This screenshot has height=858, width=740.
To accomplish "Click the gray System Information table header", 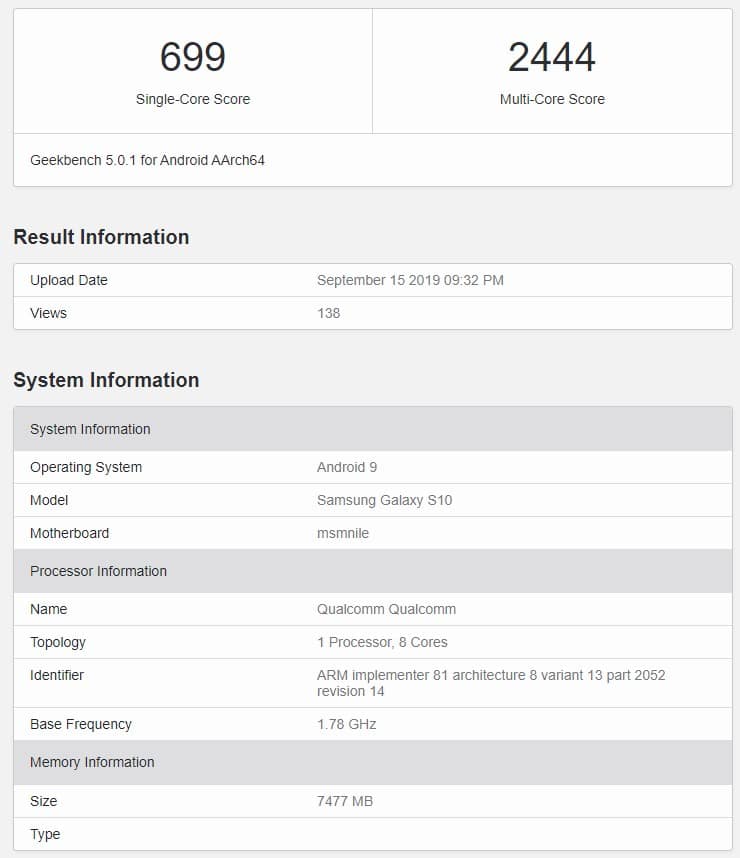I will pos(90,429).
